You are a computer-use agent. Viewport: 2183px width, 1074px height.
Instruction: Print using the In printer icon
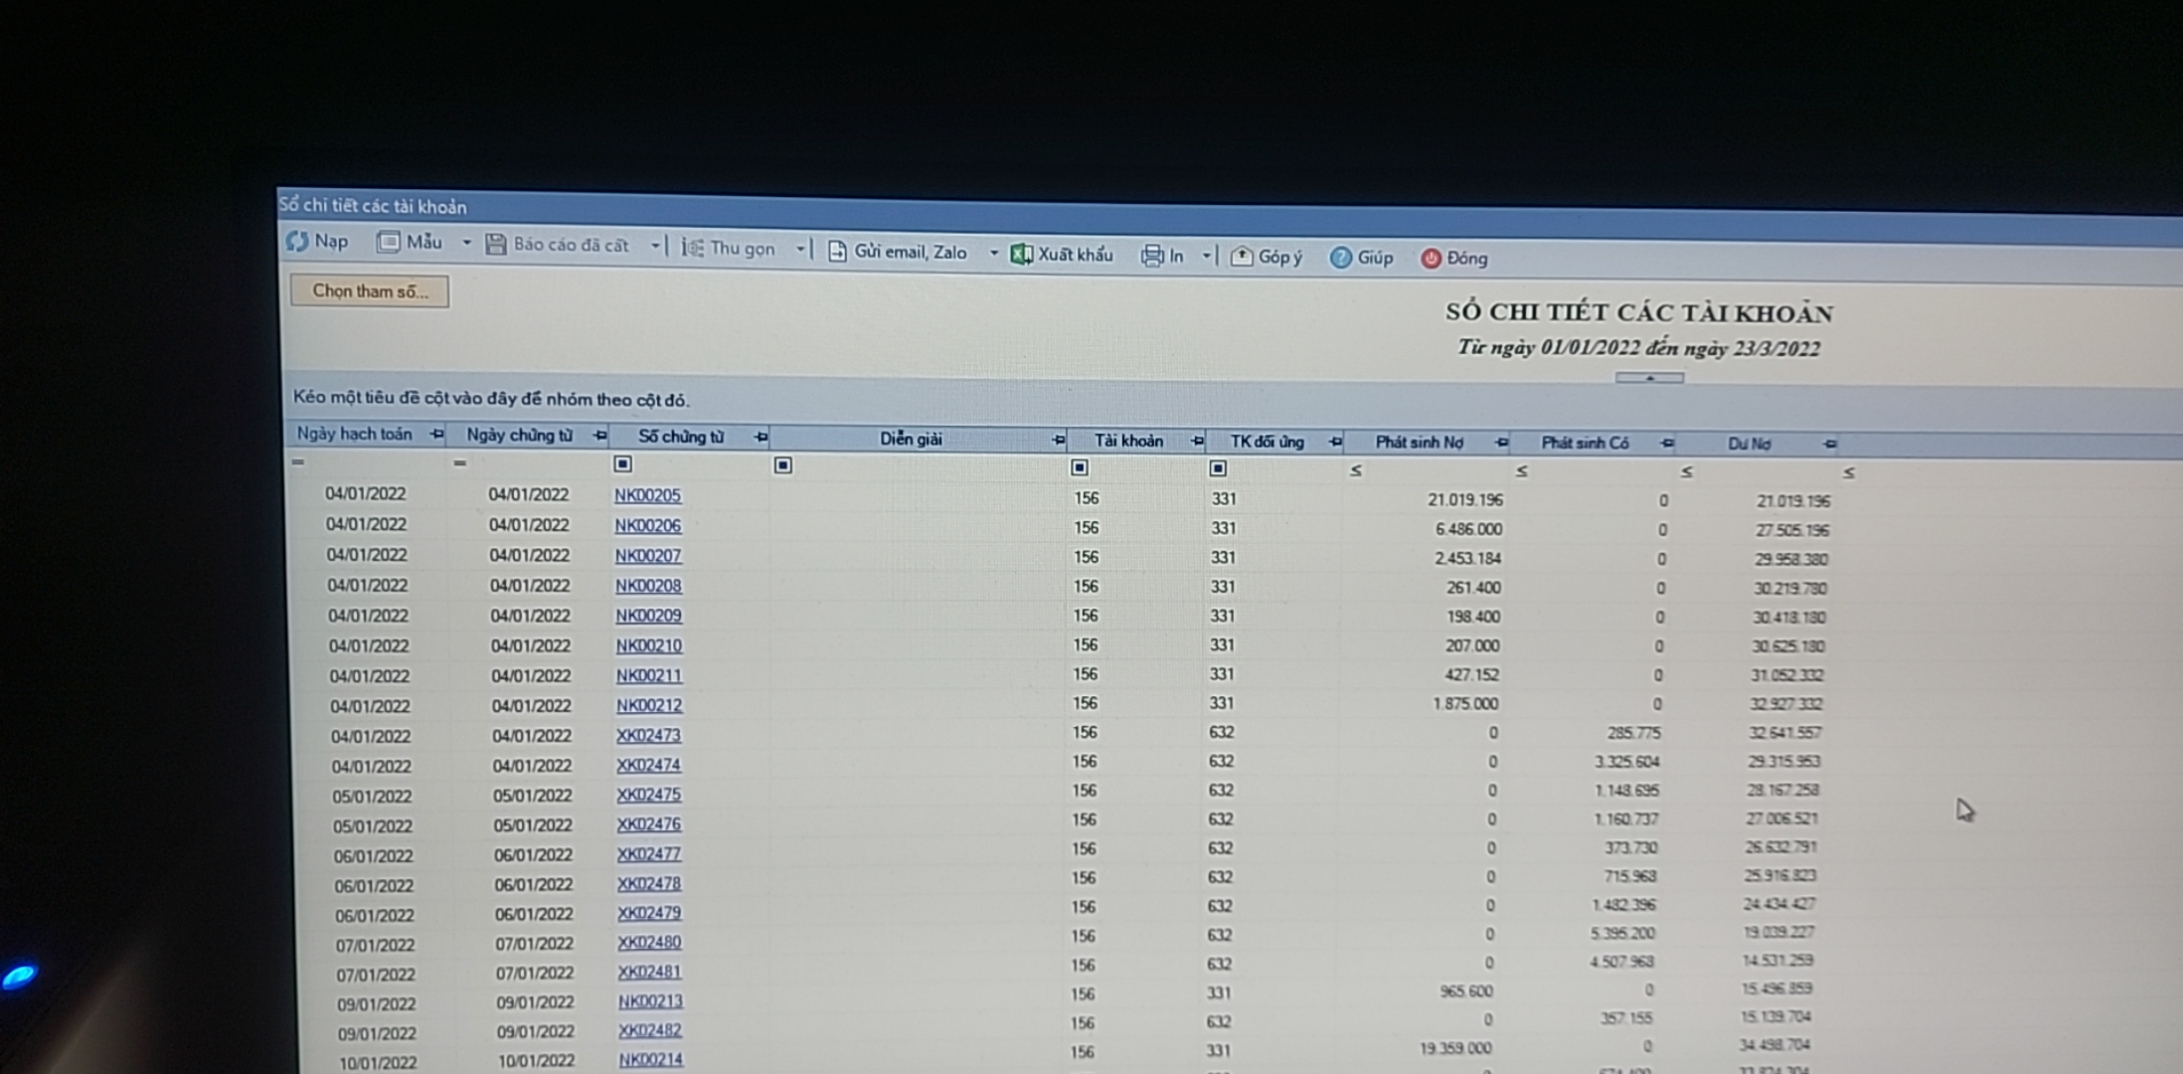[1152, 256]
